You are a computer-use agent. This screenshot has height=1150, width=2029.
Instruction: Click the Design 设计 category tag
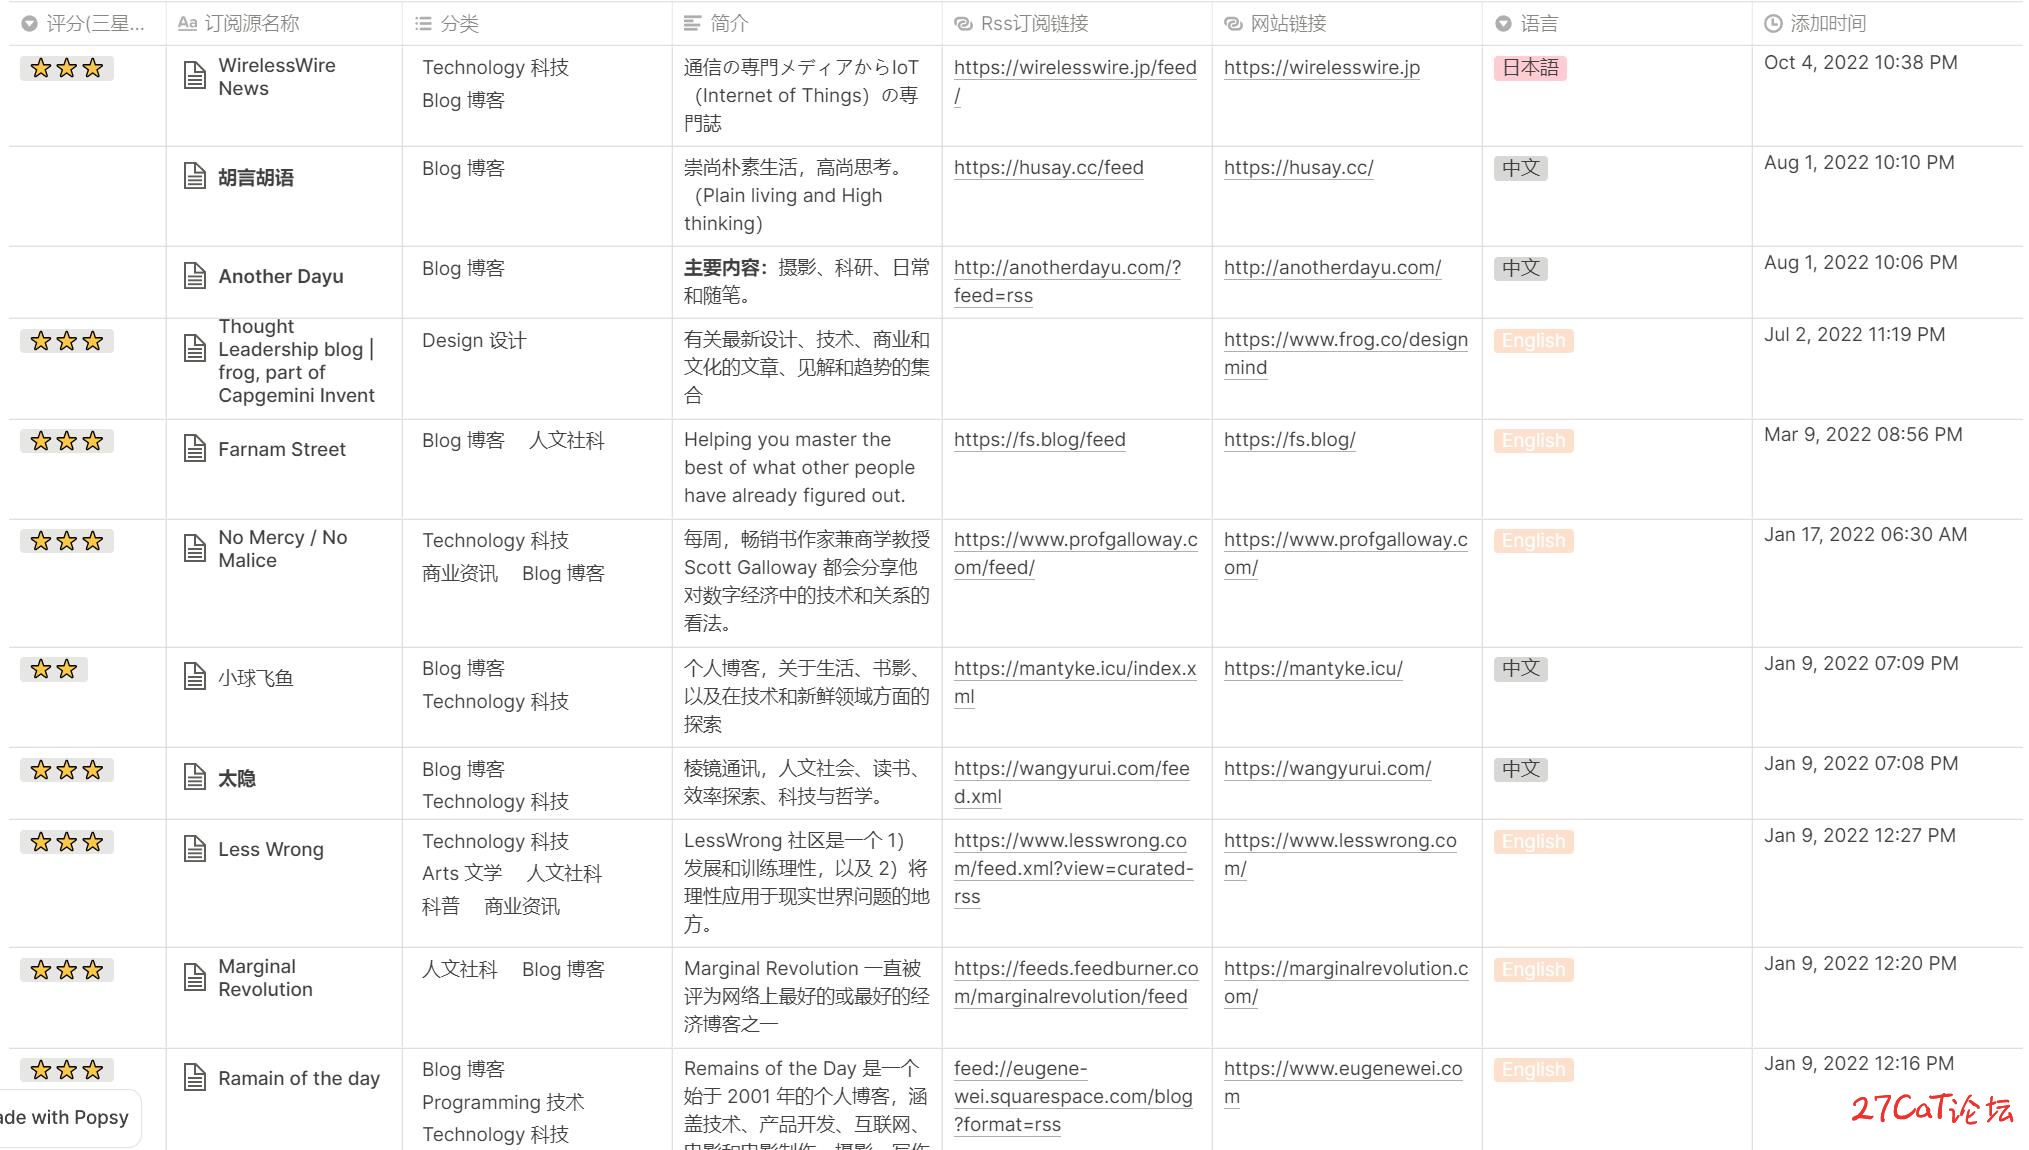tap(473, 340)
